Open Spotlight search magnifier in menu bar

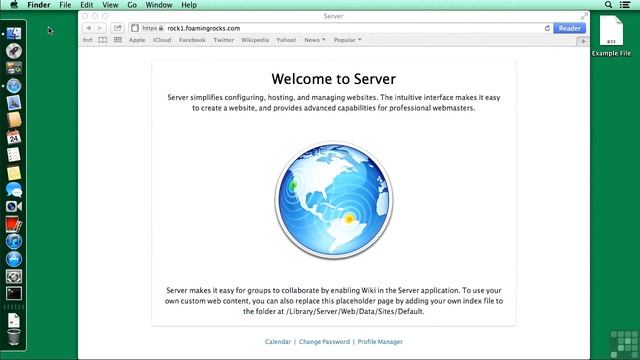(x=608, y=5)
